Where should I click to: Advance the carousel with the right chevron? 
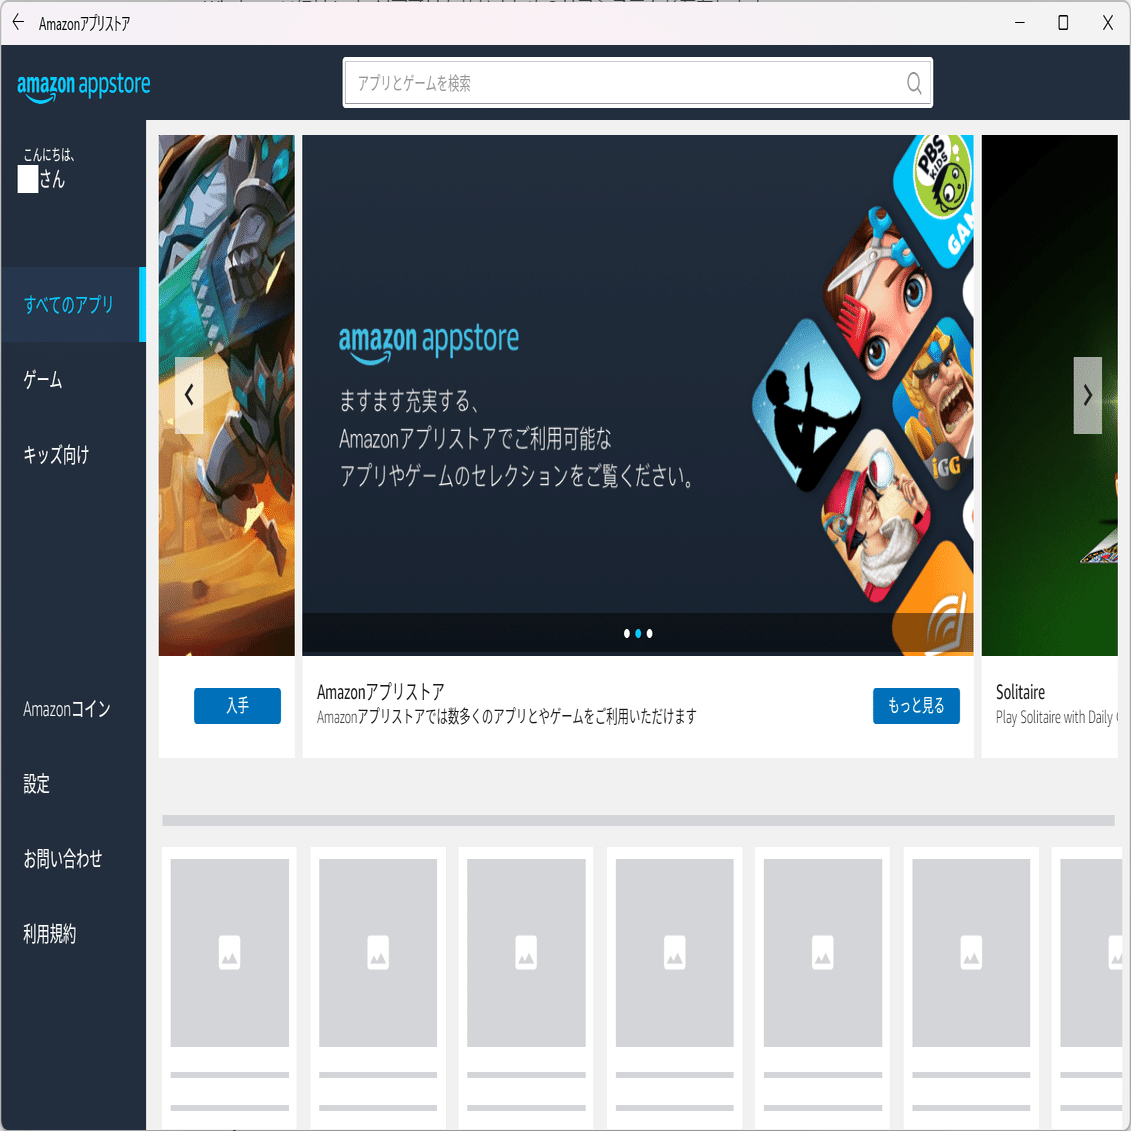1087,394
